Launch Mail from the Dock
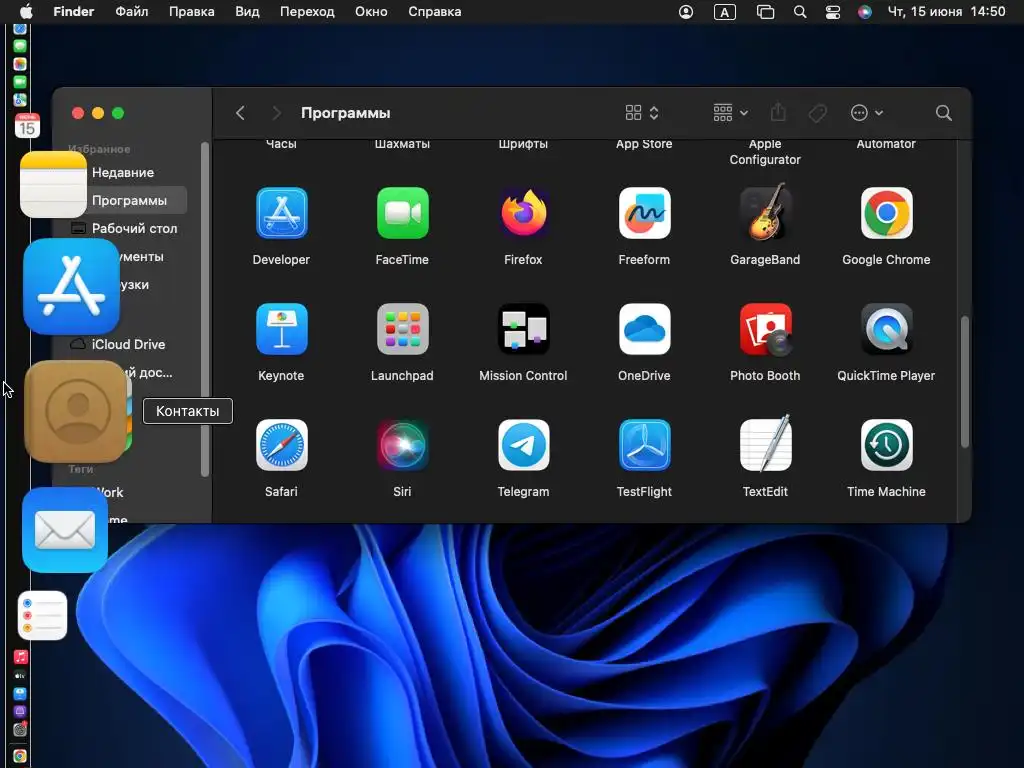The image size is (1024, 768). 65,530
